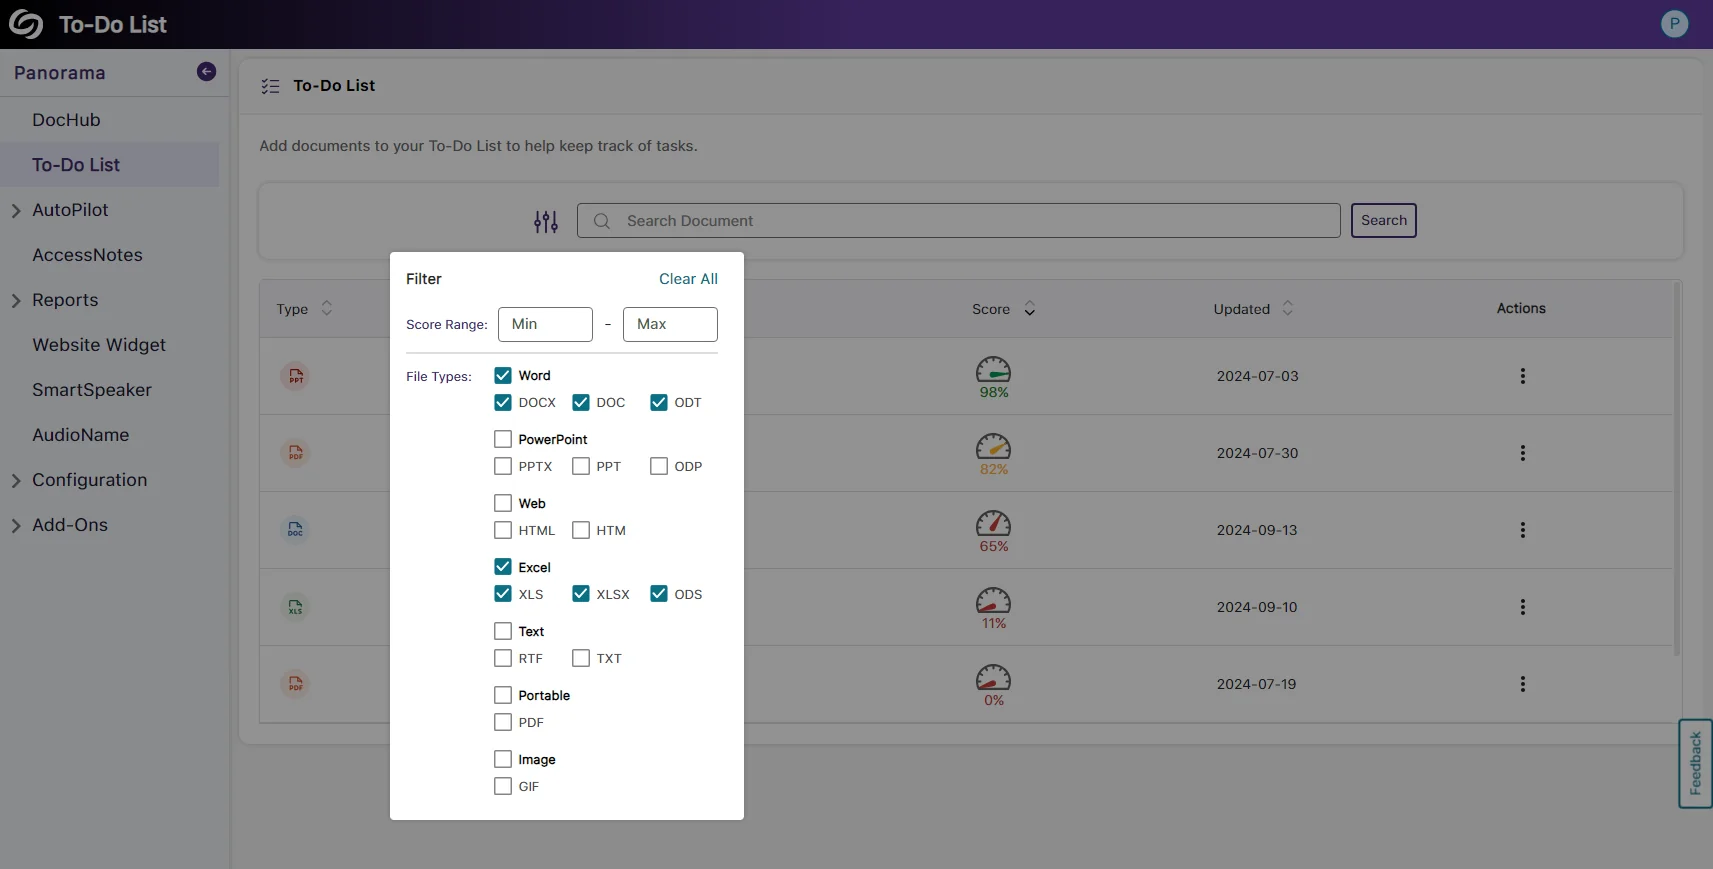The height and width of the screenshot is (869, 1713).
Task: Uncheck the Word file type checkbox
Action: pyautogui.click(x=503, y=376)
